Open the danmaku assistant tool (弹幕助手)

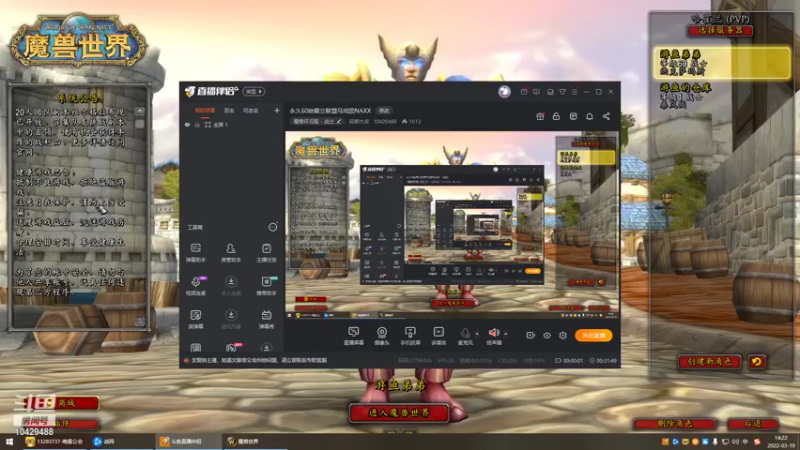[x=196, y=252]
